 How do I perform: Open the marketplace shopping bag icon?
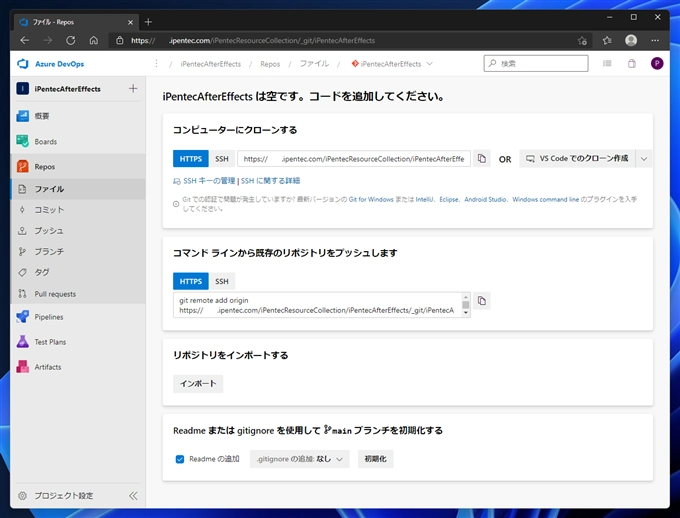(x=632, y=64)
